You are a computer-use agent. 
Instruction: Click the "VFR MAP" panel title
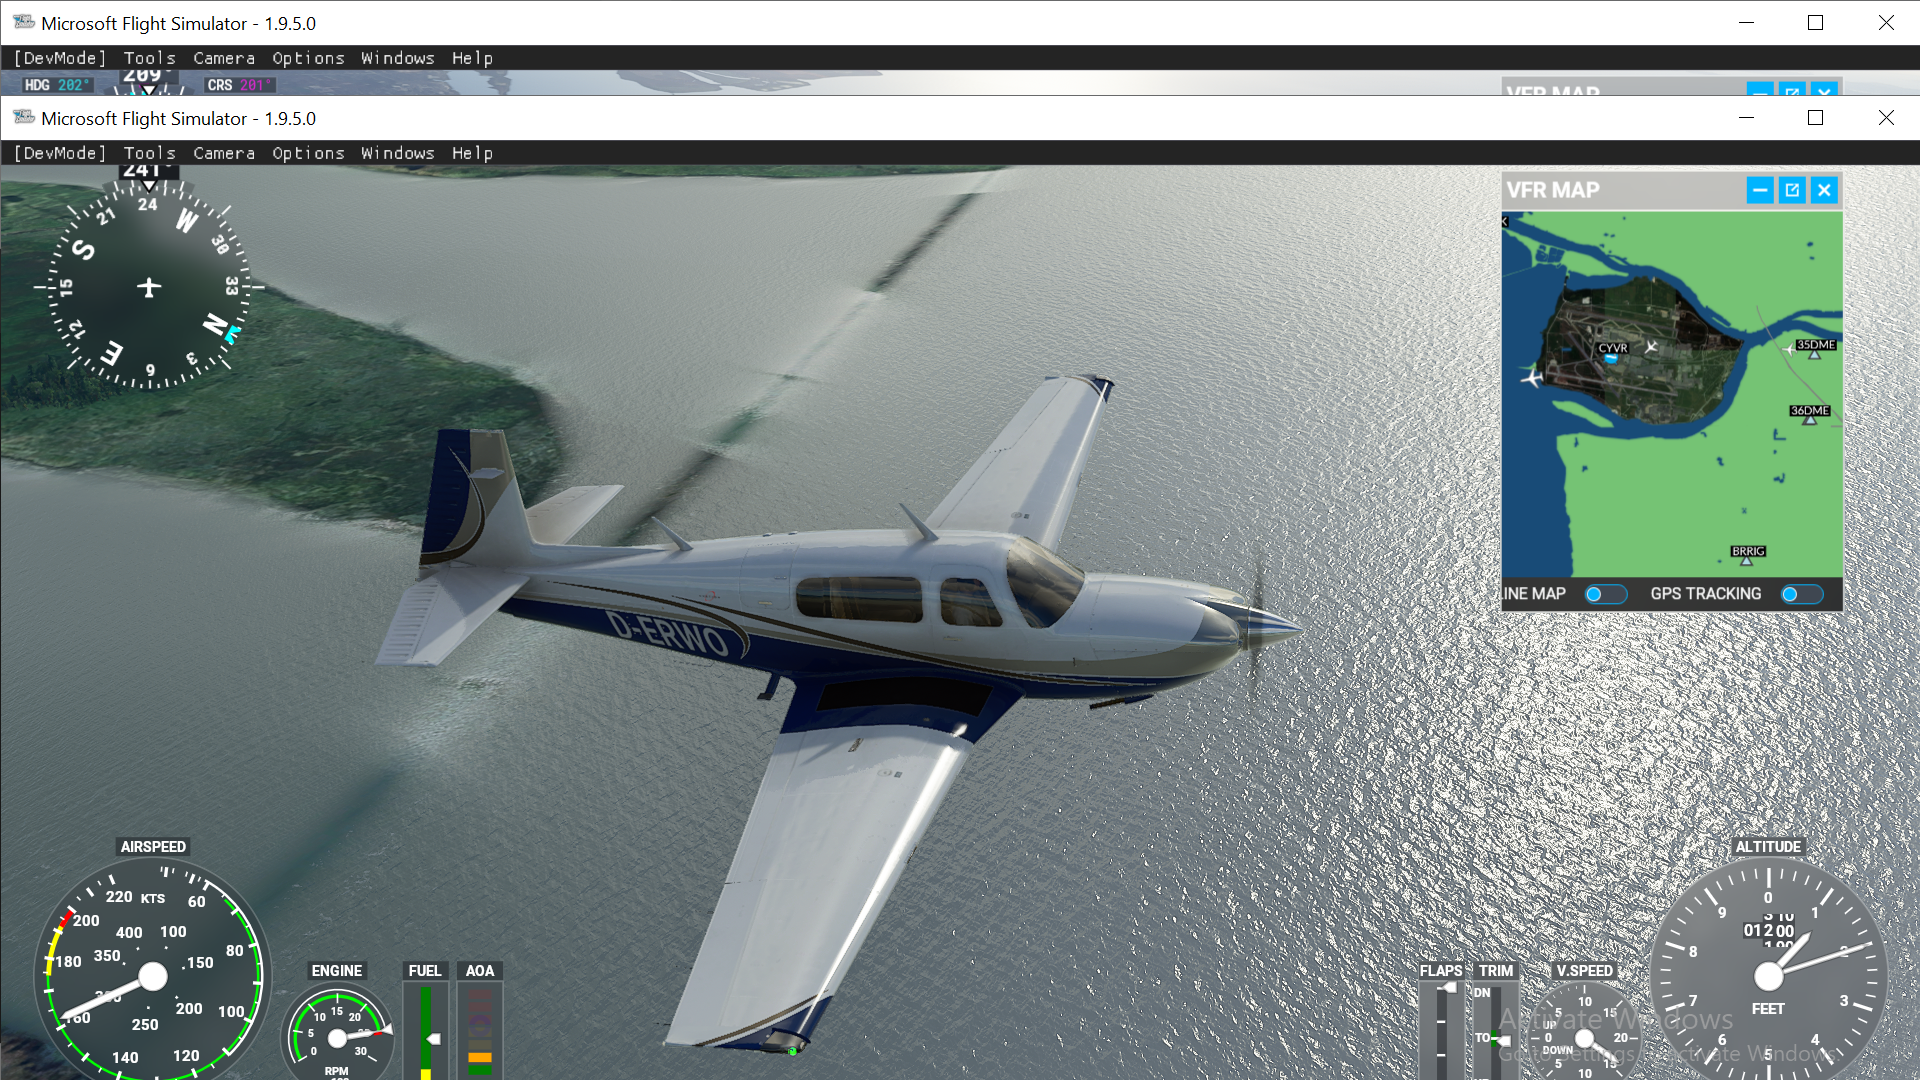coord(1553,190)
